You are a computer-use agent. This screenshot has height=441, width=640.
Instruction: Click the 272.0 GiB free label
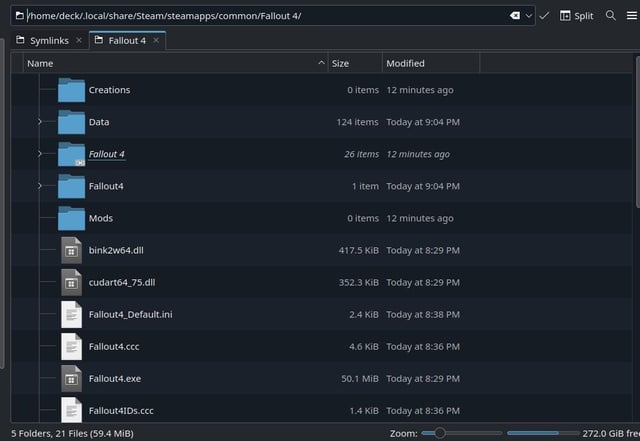coord(611,433)
